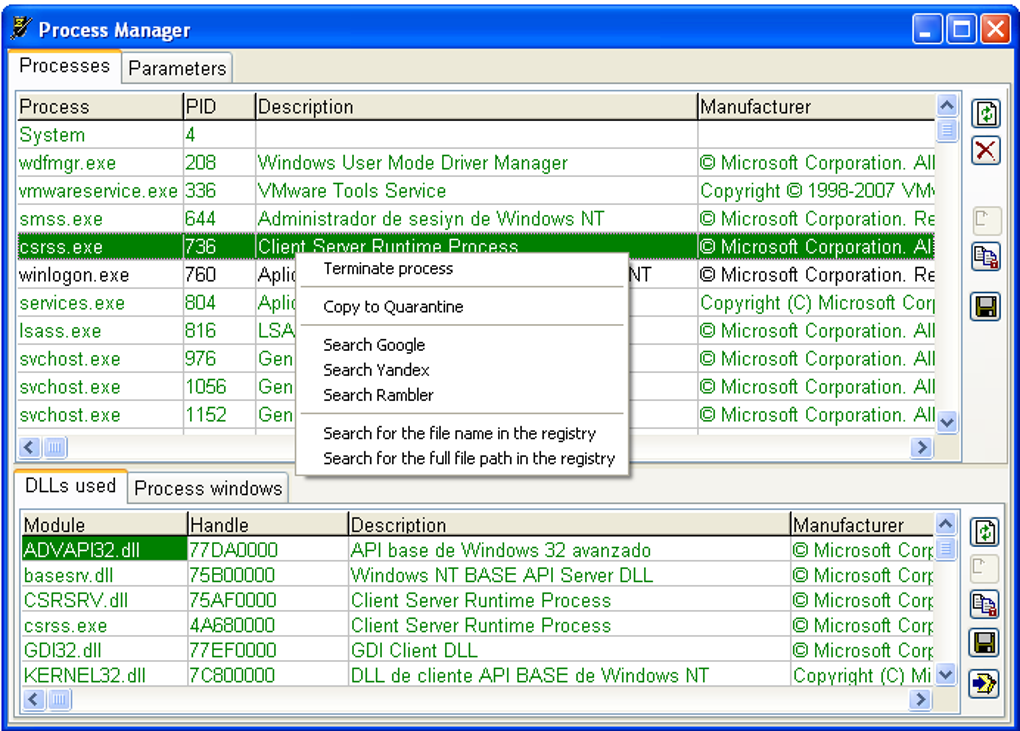The height and width of the screenshot is (731, 1020).
Task: Click the down arrow of process list scrollbar
Action: [947, 422]
